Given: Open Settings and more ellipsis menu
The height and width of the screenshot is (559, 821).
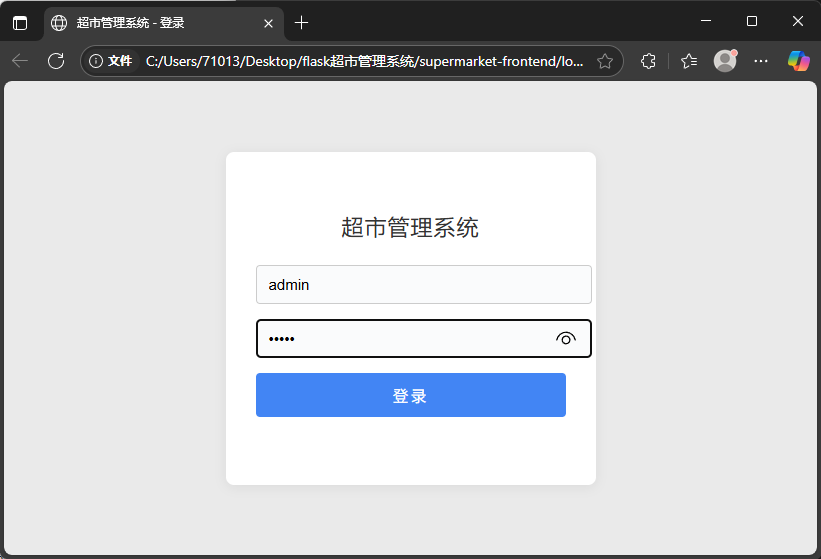Looking at the screenshot, I should (x=761, y=61).
